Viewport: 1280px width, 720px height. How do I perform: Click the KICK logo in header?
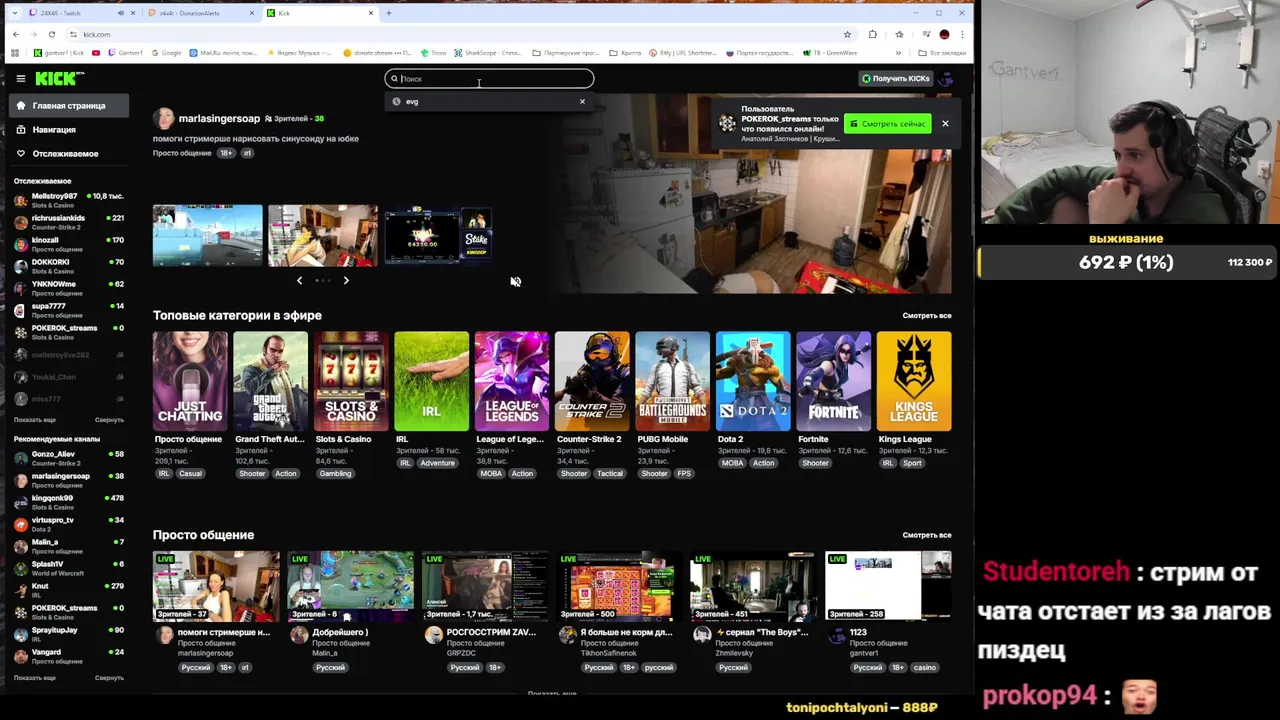pos(59,78)
